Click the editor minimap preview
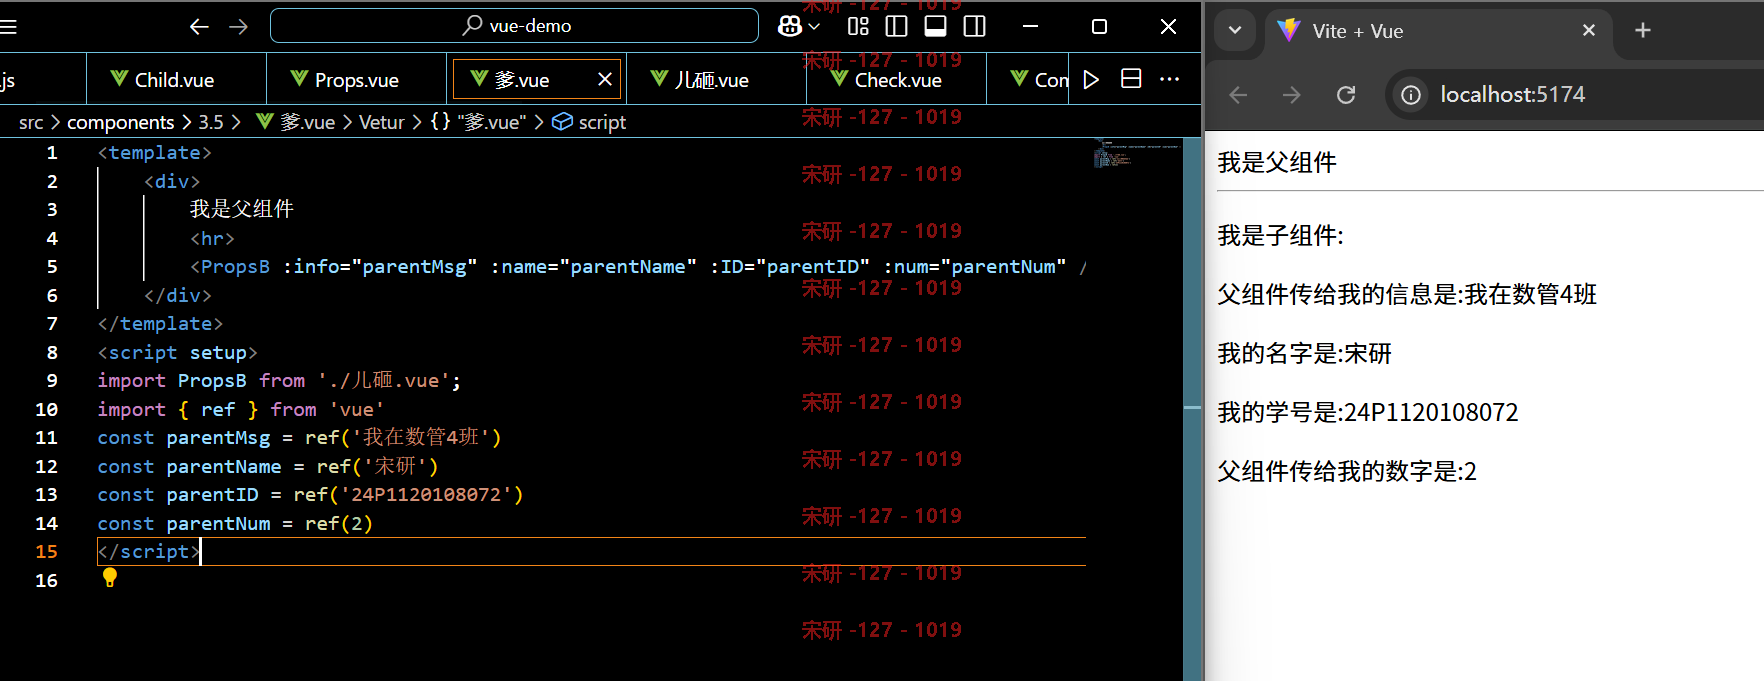 [1137, 153]
